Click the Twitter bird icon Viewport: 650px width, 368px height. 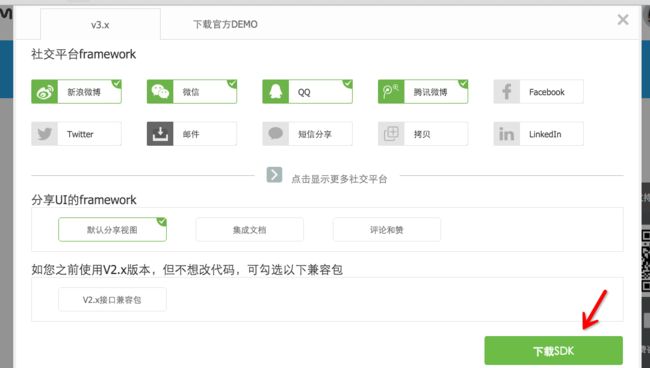tap(44, 134)
